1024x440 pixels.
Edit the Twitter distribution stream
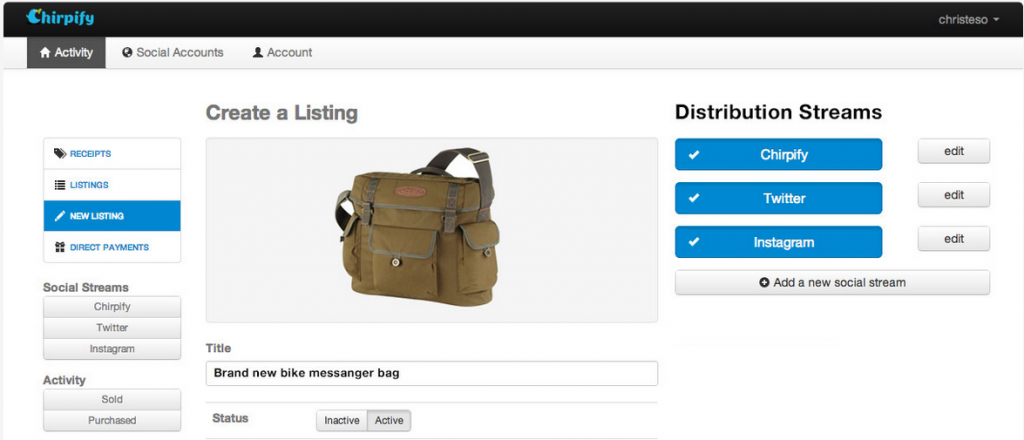(x=953, y=195)
